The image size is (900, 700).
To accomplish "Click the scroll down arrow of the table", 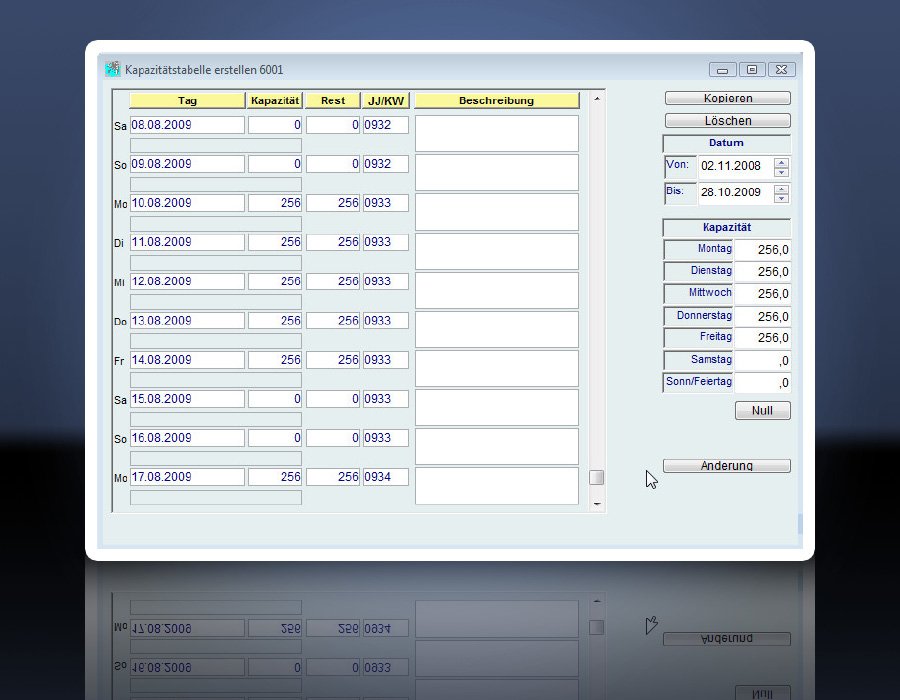I will click(x=597, y=504).
